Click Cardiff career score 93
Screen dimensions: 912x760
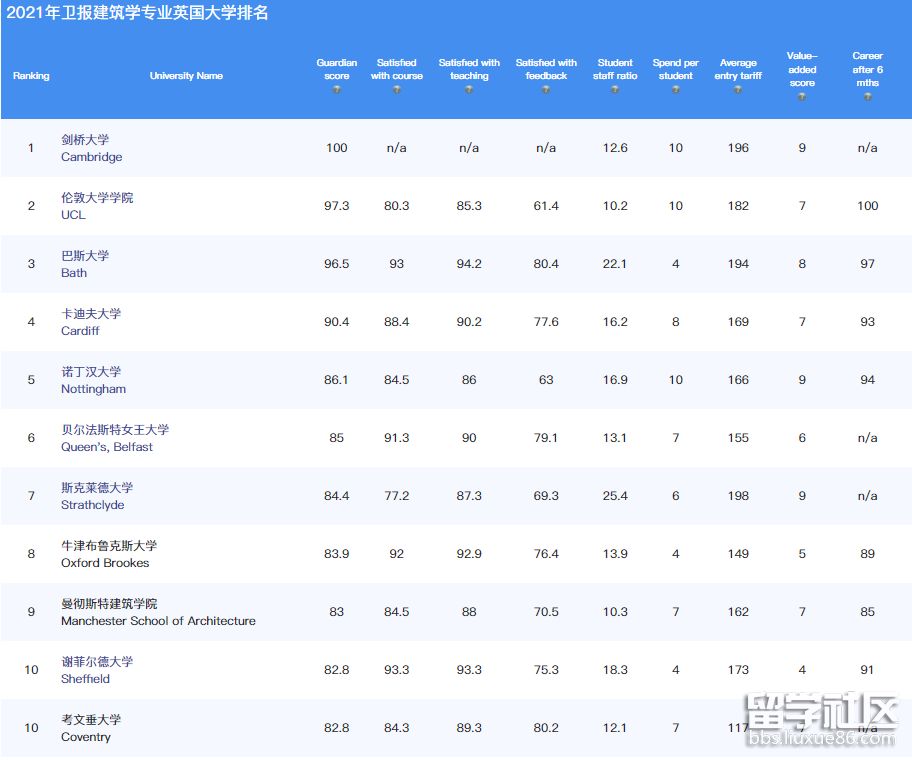coord(867,322)
